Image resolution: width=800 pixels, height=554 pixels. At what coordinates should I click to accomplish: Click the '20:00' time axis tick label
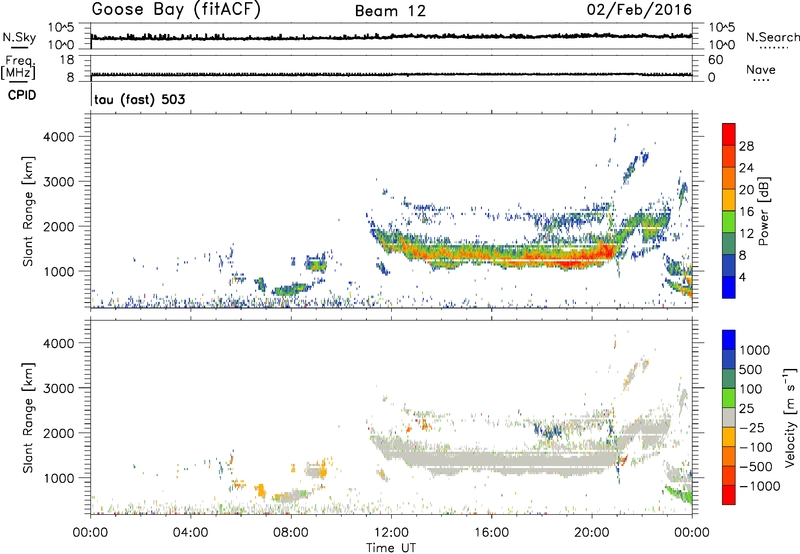pyautogui.click(x=592, y=533)
